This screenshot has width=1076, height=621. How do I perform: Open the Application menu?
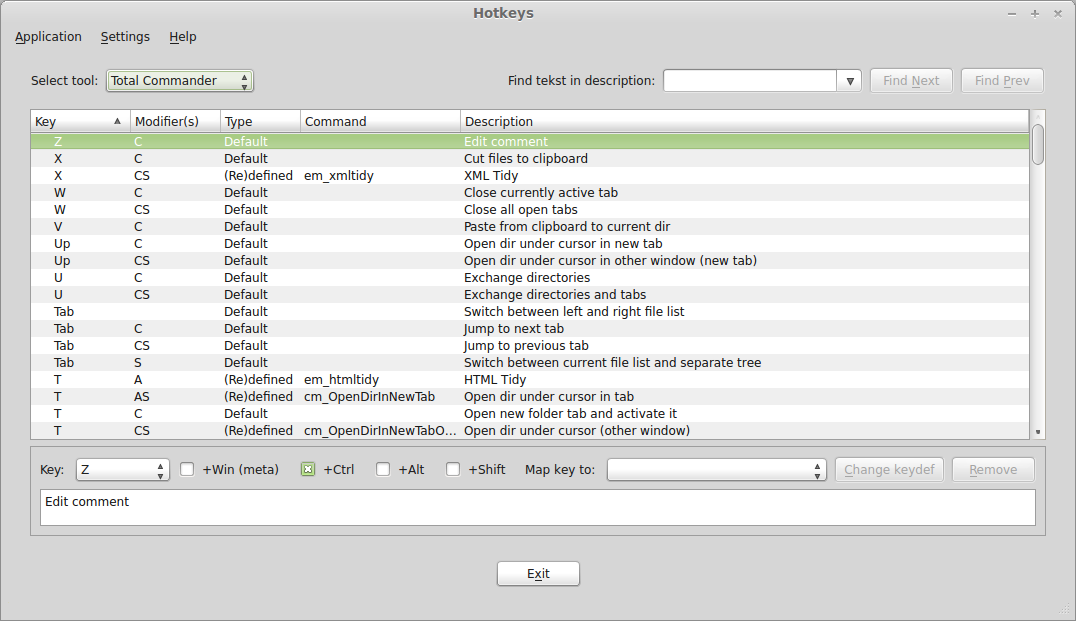tap(48, 37)
